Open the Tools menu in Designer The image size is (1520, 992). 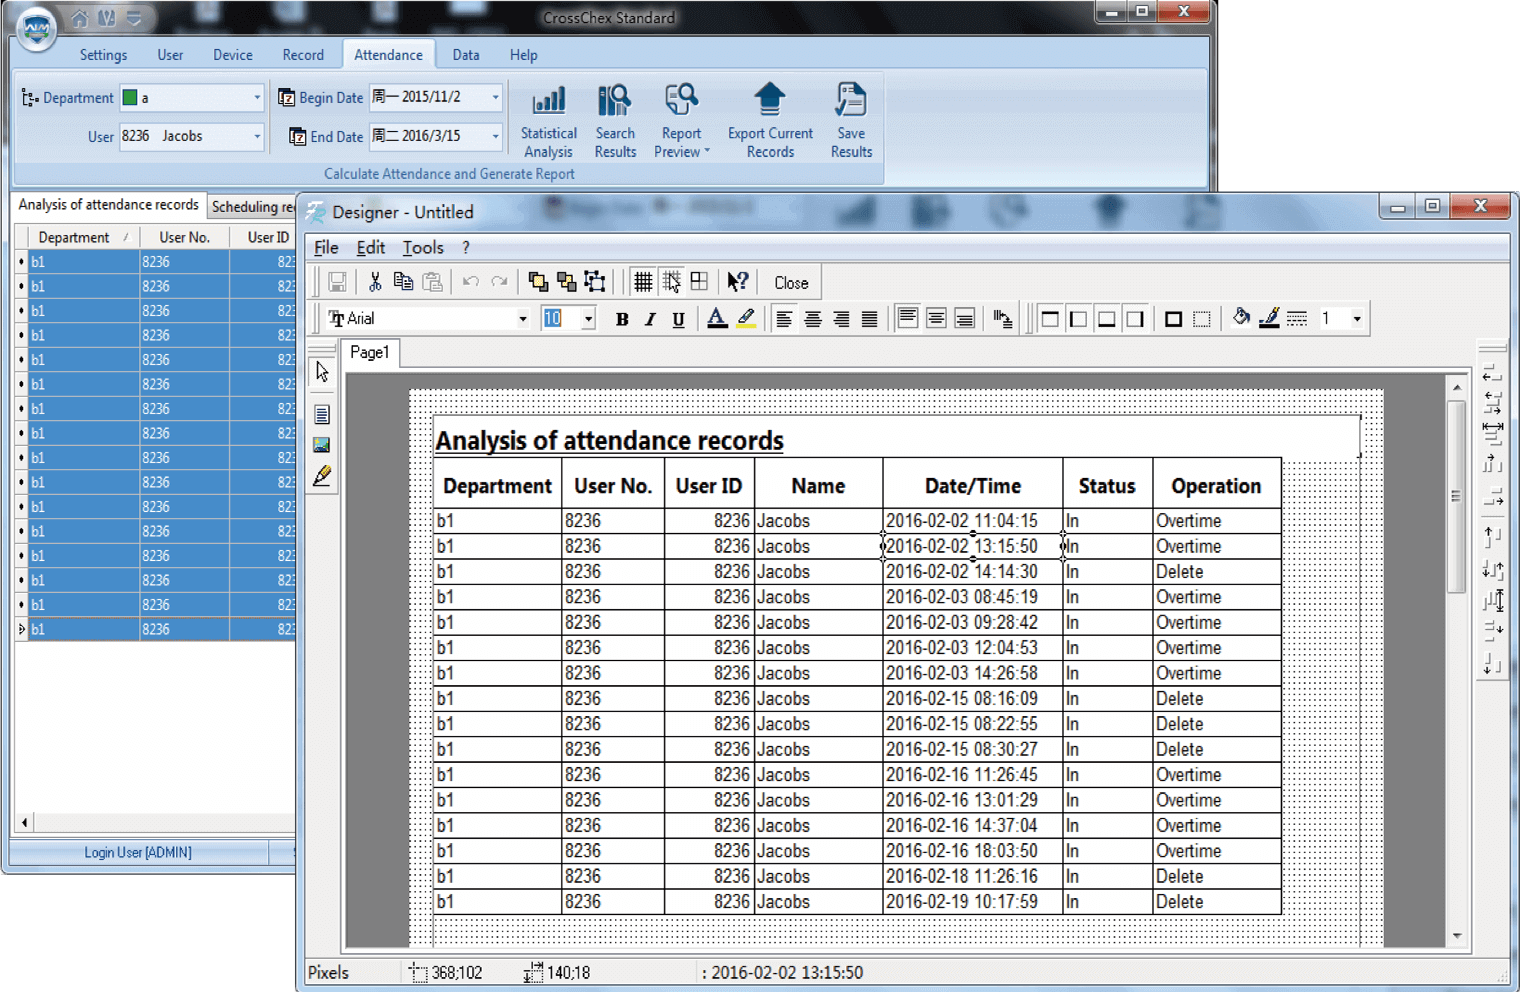[422, 248]
